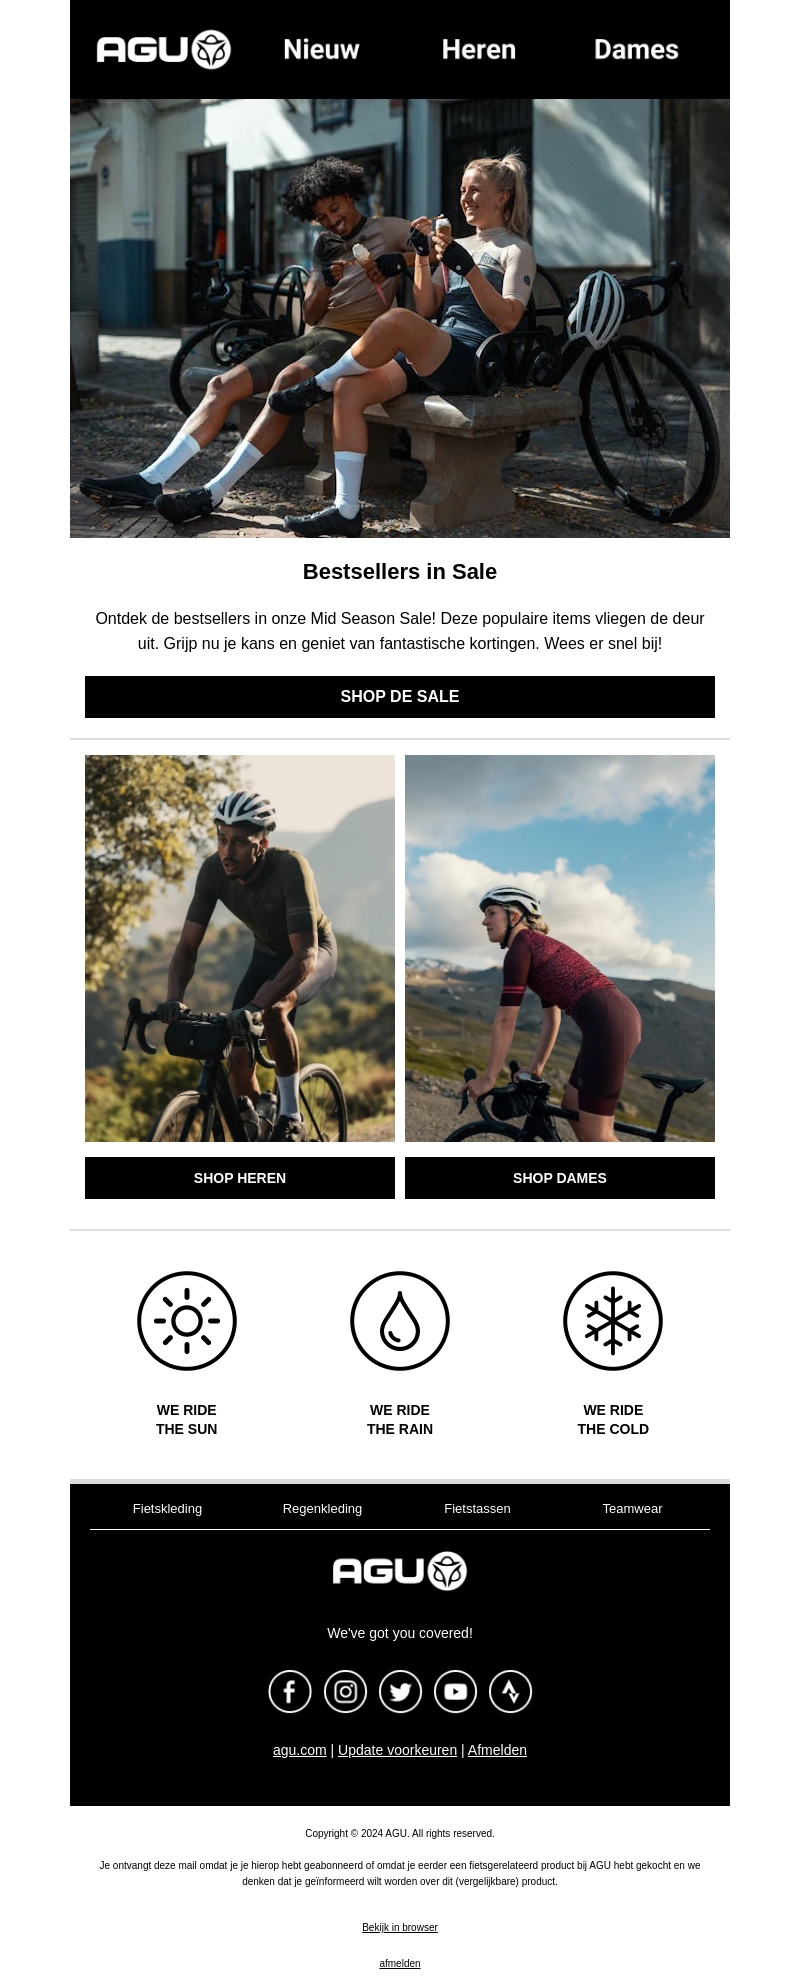800x1983 pixels.
Task: Click the SHOP DAMES button
Action: (x=560, y=1178)
